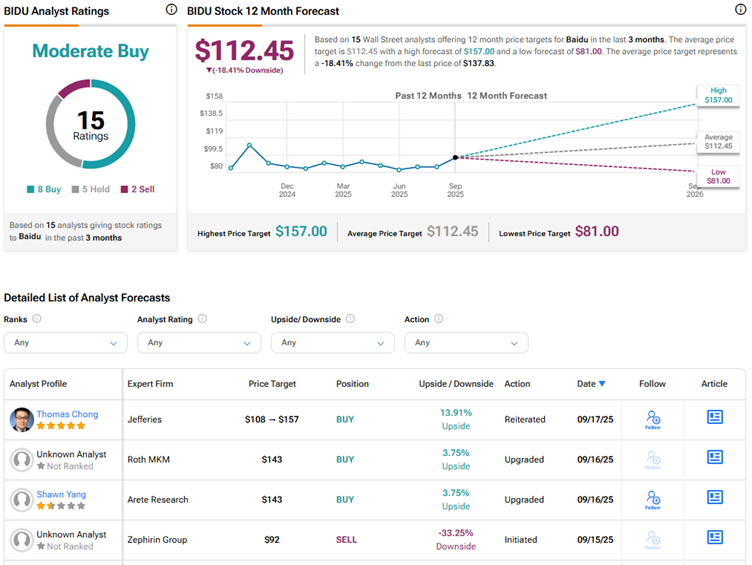Click Thomas Chong's profile photo

coord(21,420)
